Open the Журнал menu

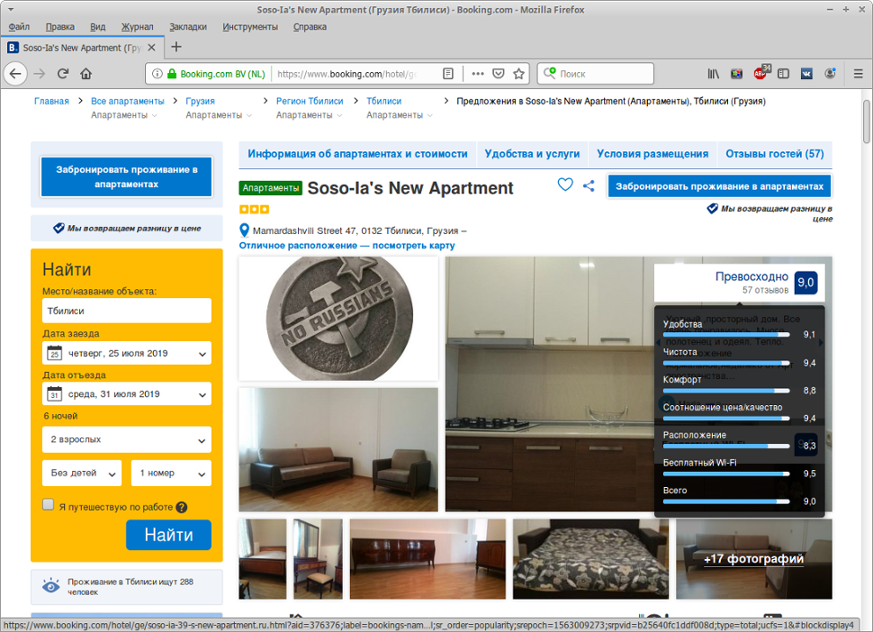tap(138, 27)
